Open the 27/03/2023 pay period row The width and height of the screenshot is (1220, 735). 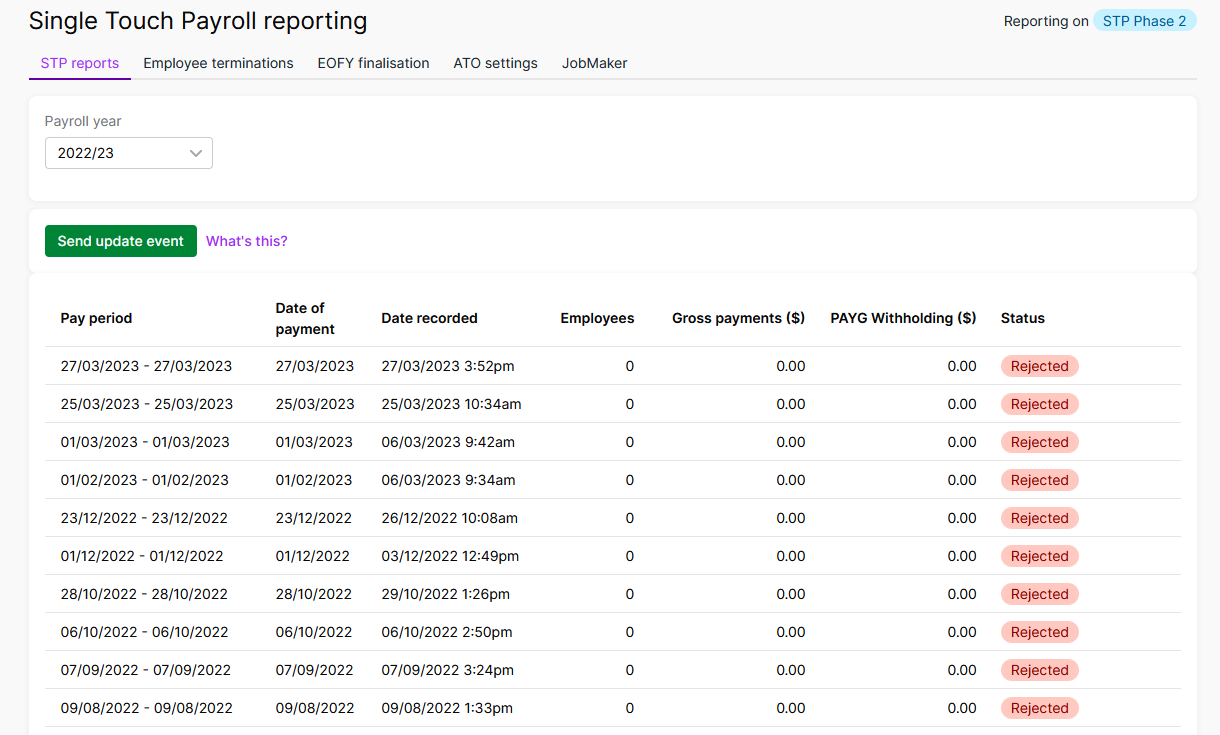coord(146,366)
